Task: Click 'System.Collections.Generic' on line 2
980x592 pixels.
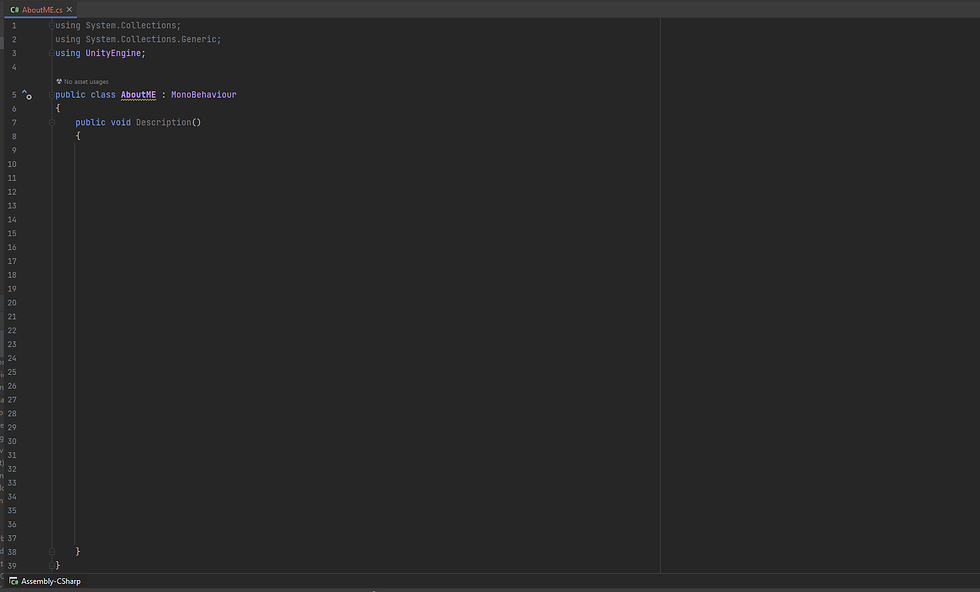Action: pyautogui.click(x=151, y=39)
